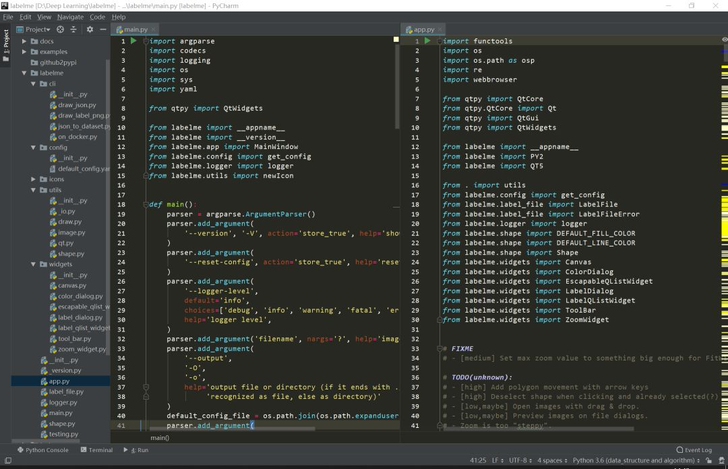Image resolution: width=728 pixels, height=469 pixels.
Task: Hide the Project panel with minimize icon
Action: [x=103, y=29]
